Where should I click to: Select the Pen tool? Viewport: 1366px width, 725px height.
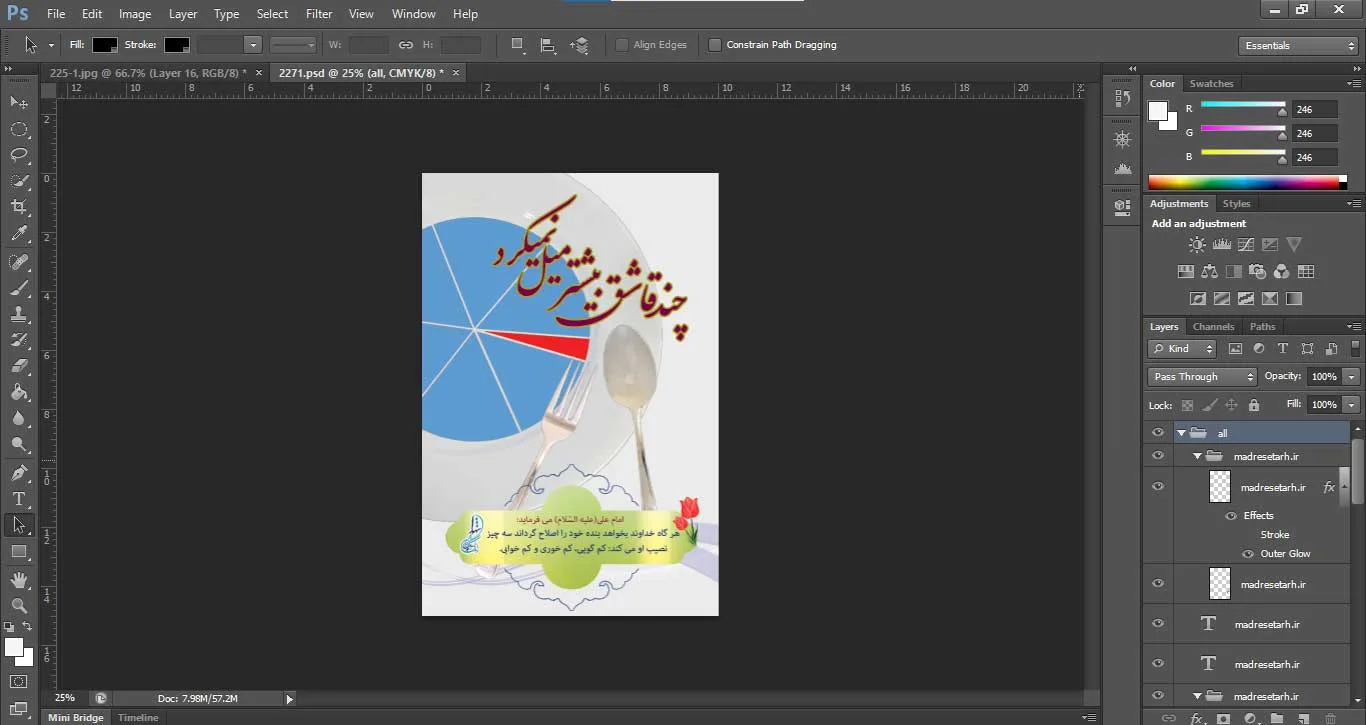click(x=19, y=473)
